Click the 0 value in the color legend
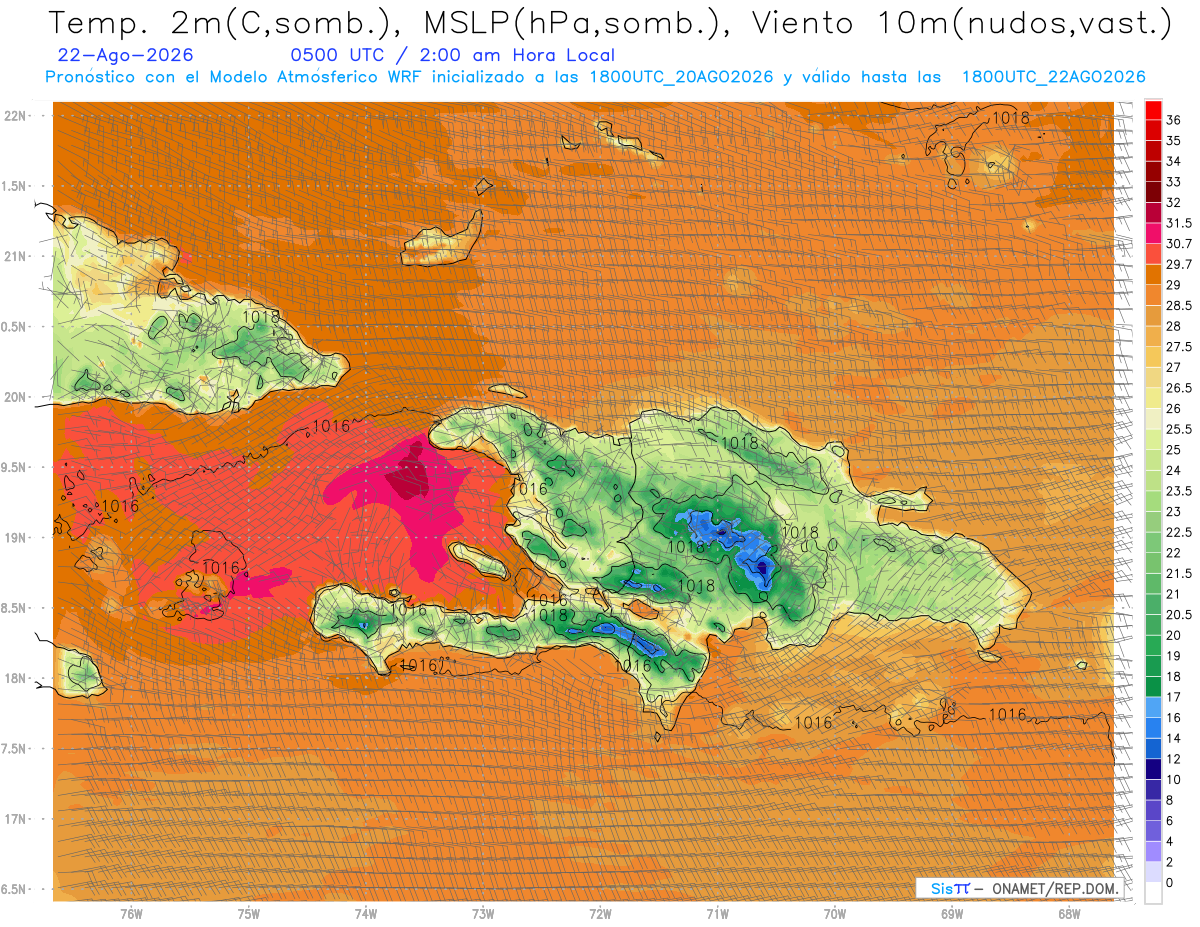This screenshot has width=1200, height=927. 1170,883
